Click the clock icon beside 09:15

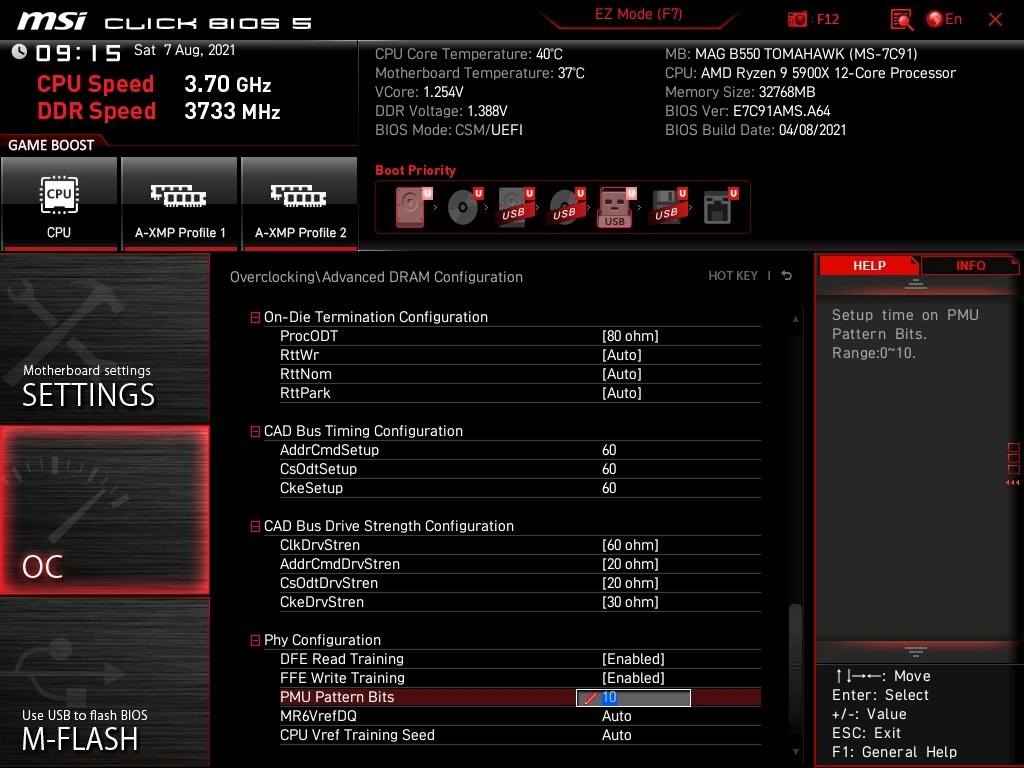(x=19, y=52)
